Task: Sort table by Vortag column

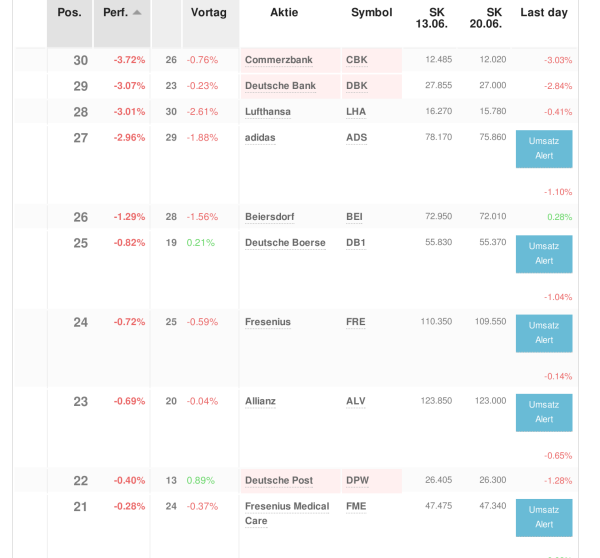Action: 209,13
